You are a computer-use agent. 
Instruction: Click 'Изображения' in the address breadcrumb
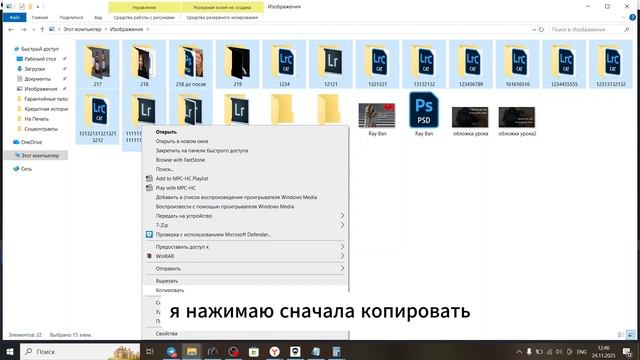(126, 29)
